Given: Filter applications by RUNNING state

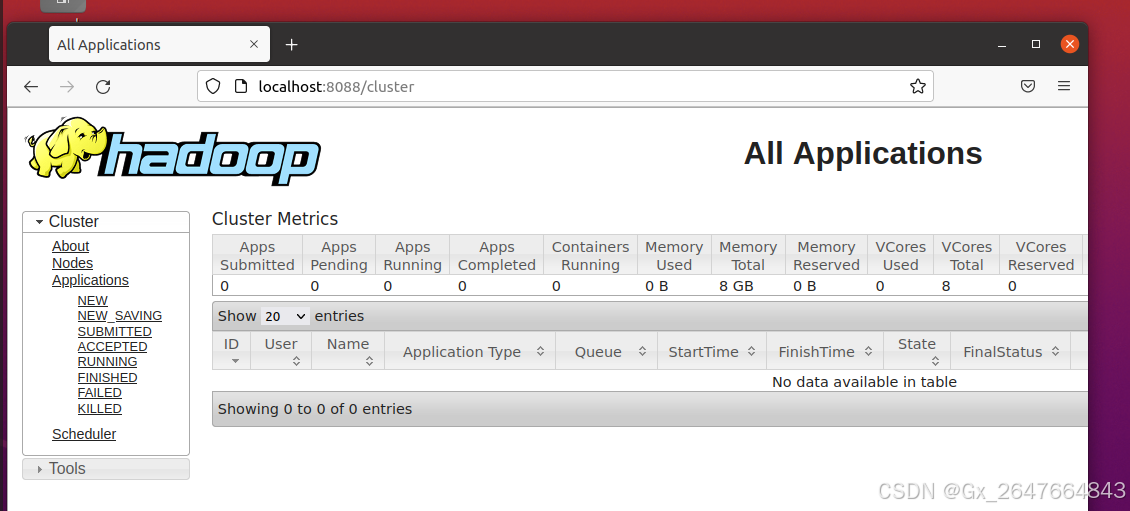Looking at the screenshot, I should pyautogui.click(x=107, y=362).
